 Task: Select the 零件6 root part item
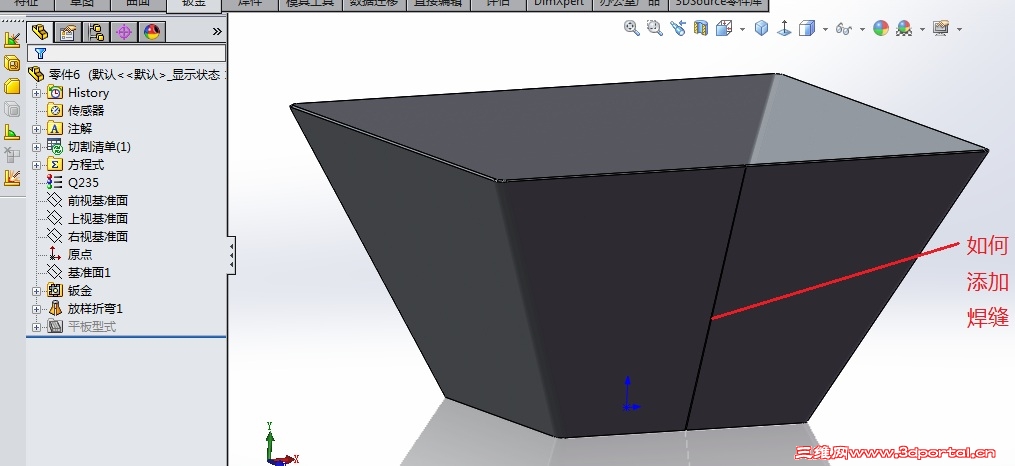[128, 74]
